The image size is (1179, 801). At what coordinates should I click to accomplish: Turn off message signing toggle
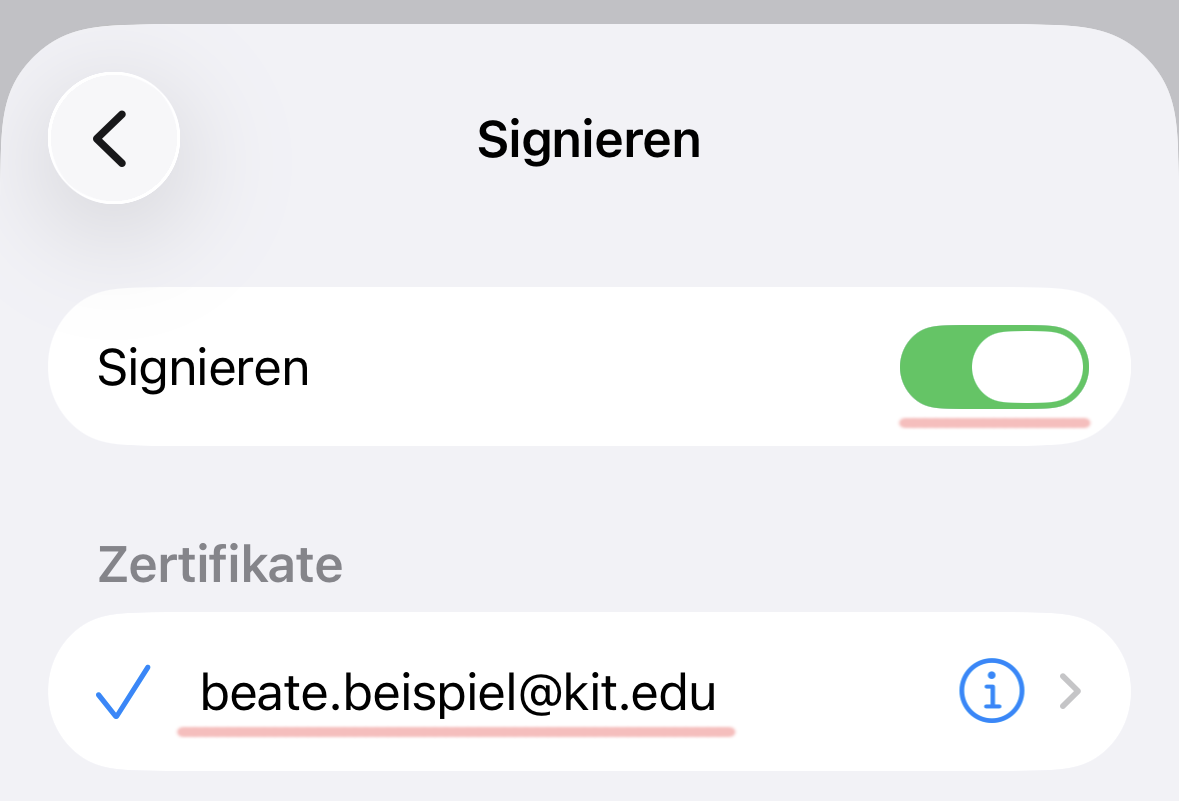pyautogui.click(x=994, y=367)
